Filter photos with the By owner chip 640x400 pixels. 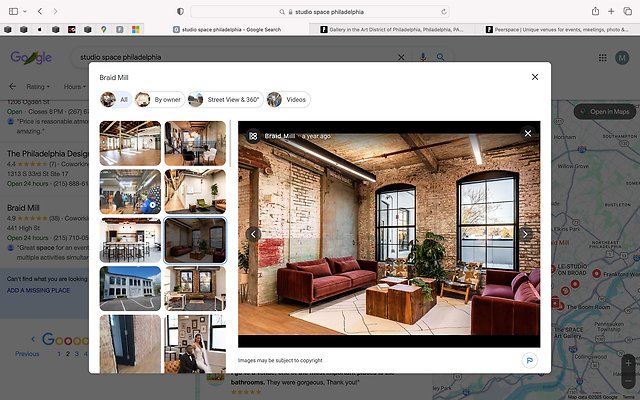tap(161, 100)
